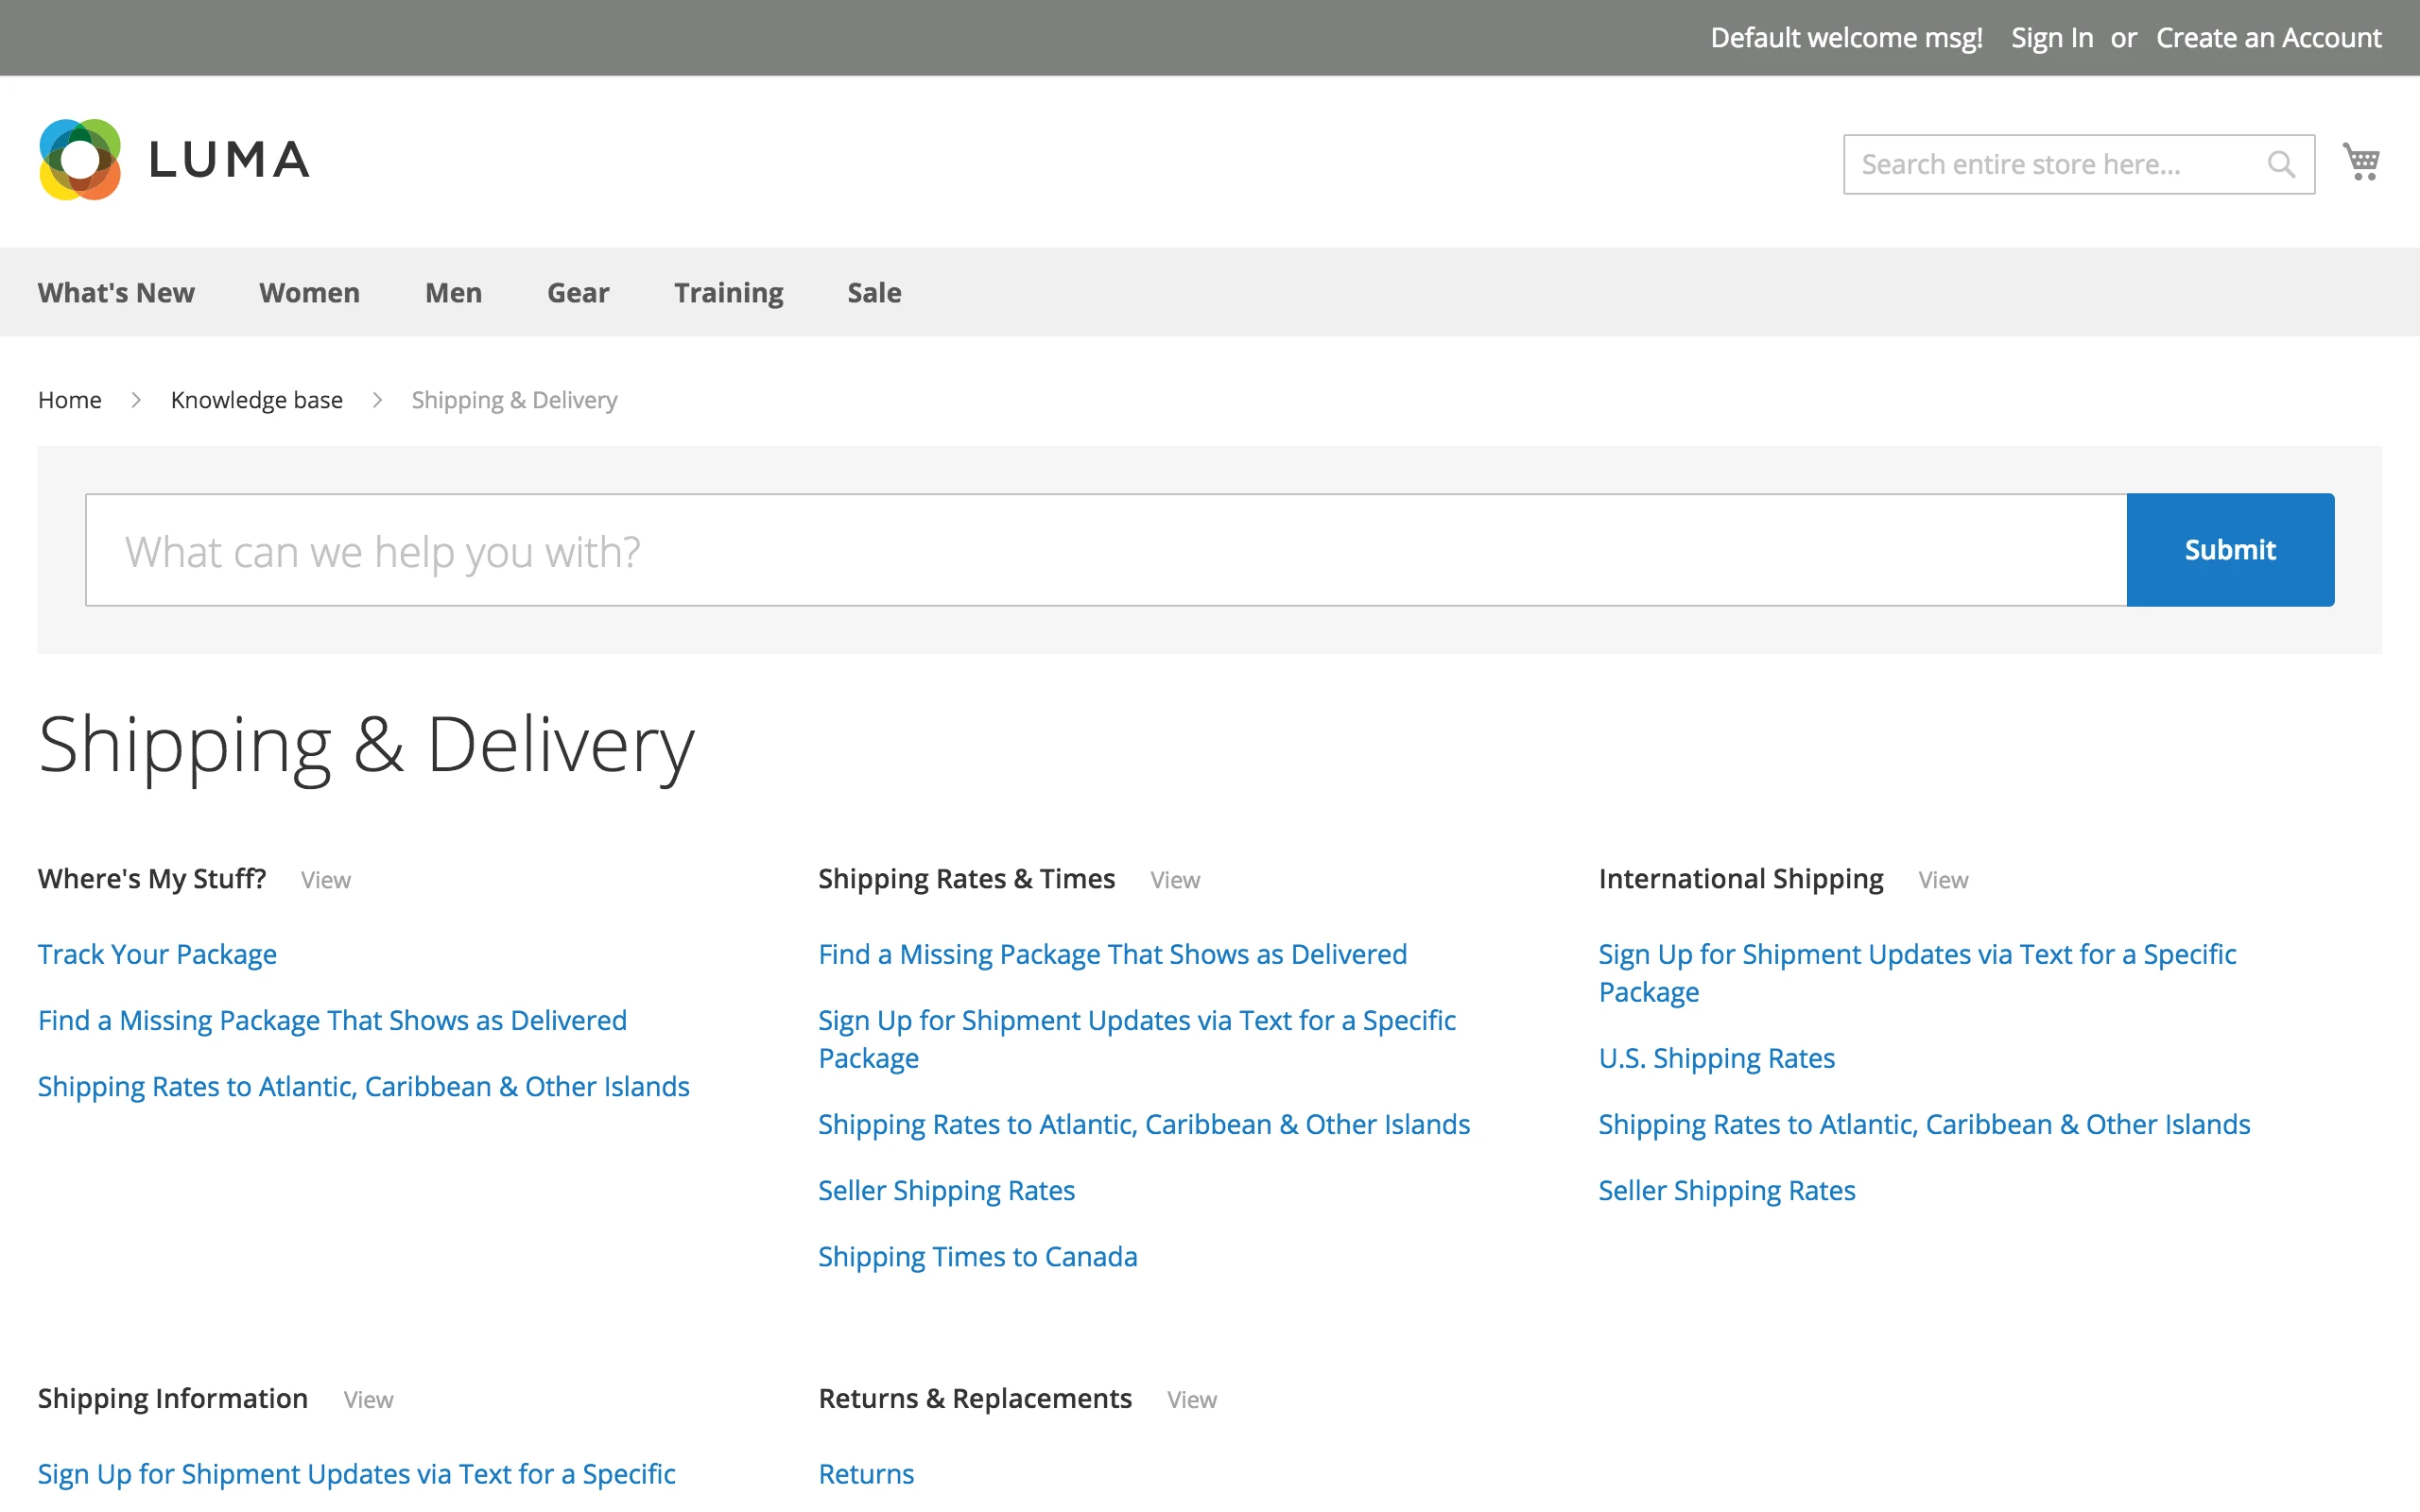The image size is (2420, 1512).
Task: Click the store search magnifier icon
Action: [x=2281, y=164]
